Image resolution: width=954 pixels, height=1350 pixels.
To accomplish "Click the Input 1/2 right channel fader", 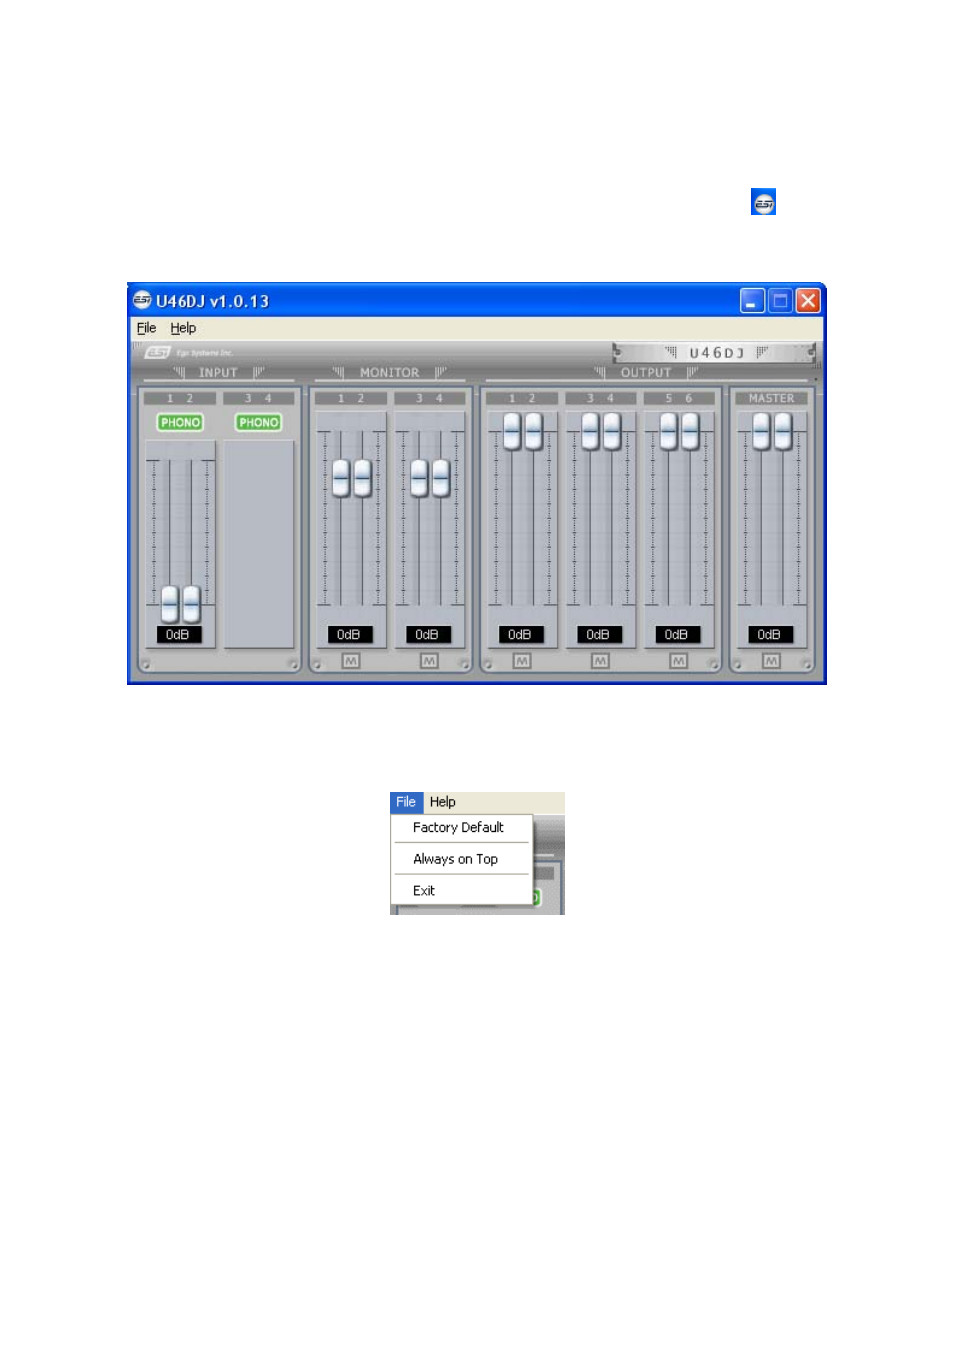I will coord(191,604).
